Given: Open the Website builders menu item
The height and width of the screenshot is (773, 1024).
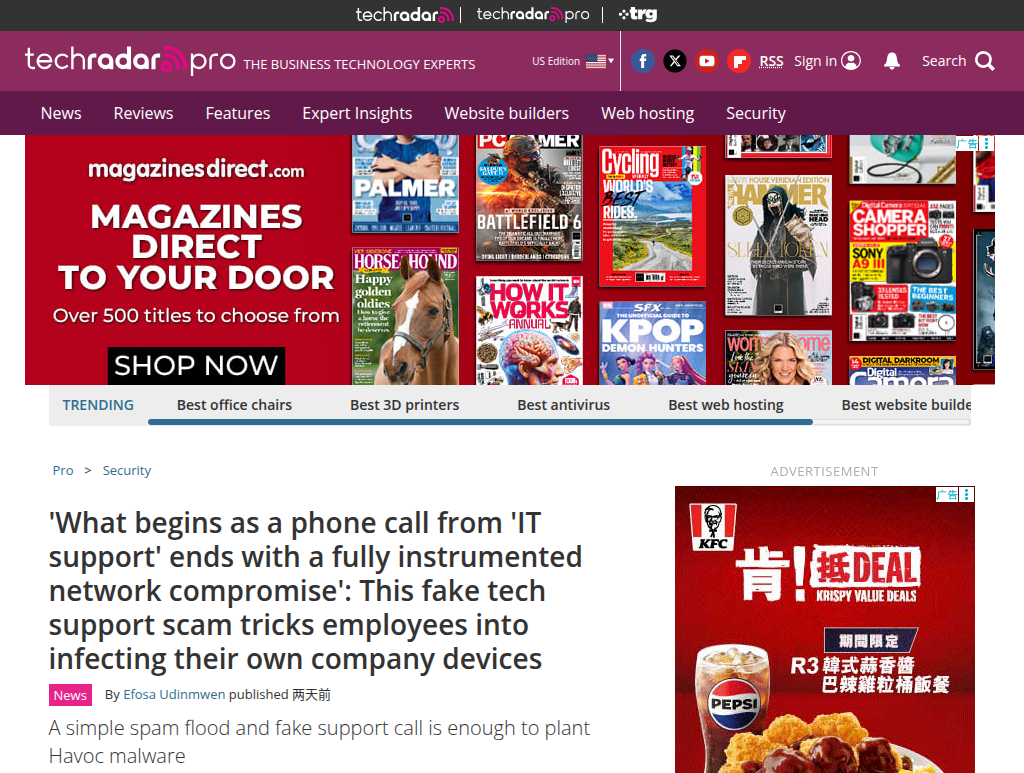Looking at the screenshot, I should pyautogui.click(x=507, y=113).
